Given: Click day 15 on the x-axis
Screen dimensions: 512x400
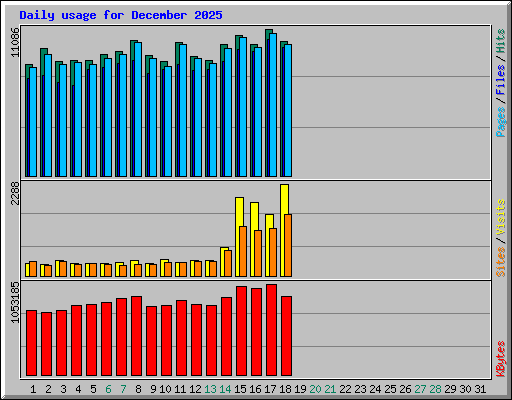Looking at the screenshot, I should coord(240,389).
